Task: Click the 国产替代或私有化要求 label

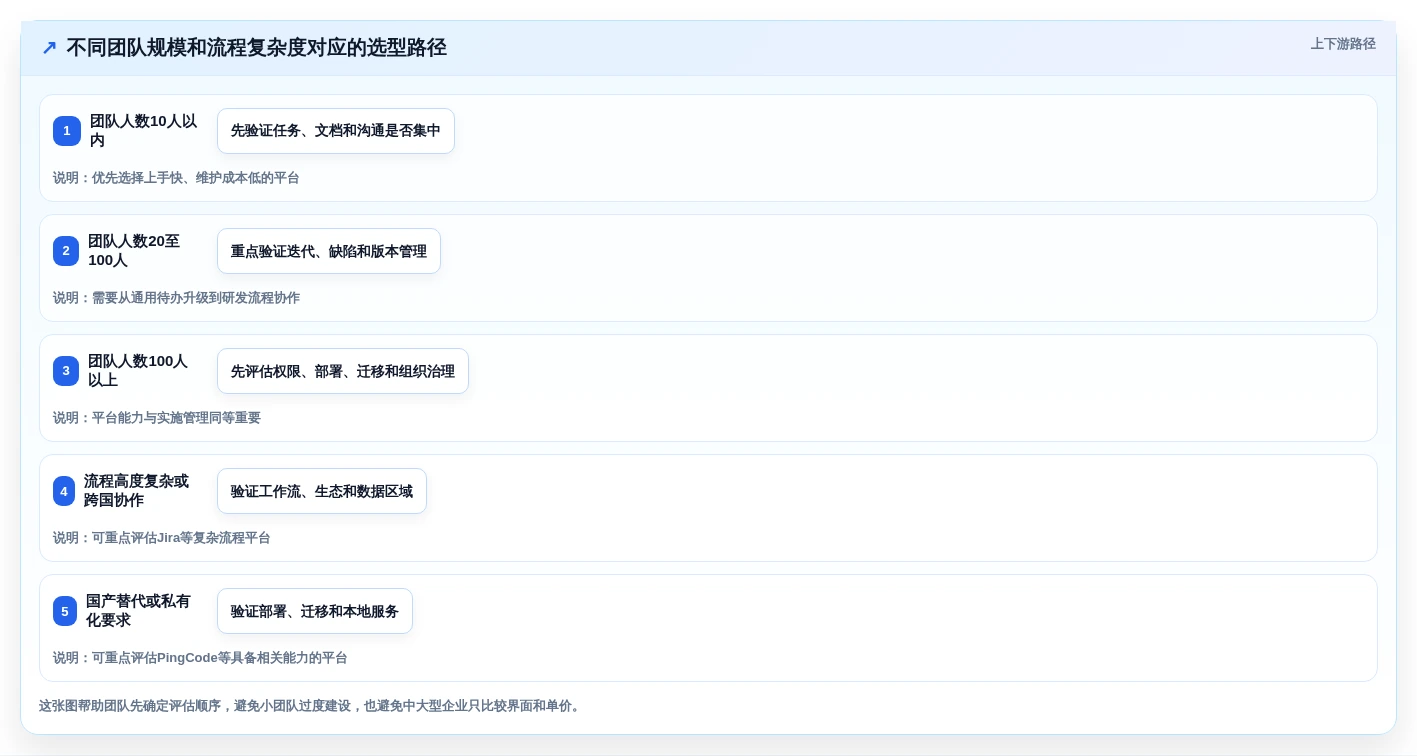Action: coord(138,611)
